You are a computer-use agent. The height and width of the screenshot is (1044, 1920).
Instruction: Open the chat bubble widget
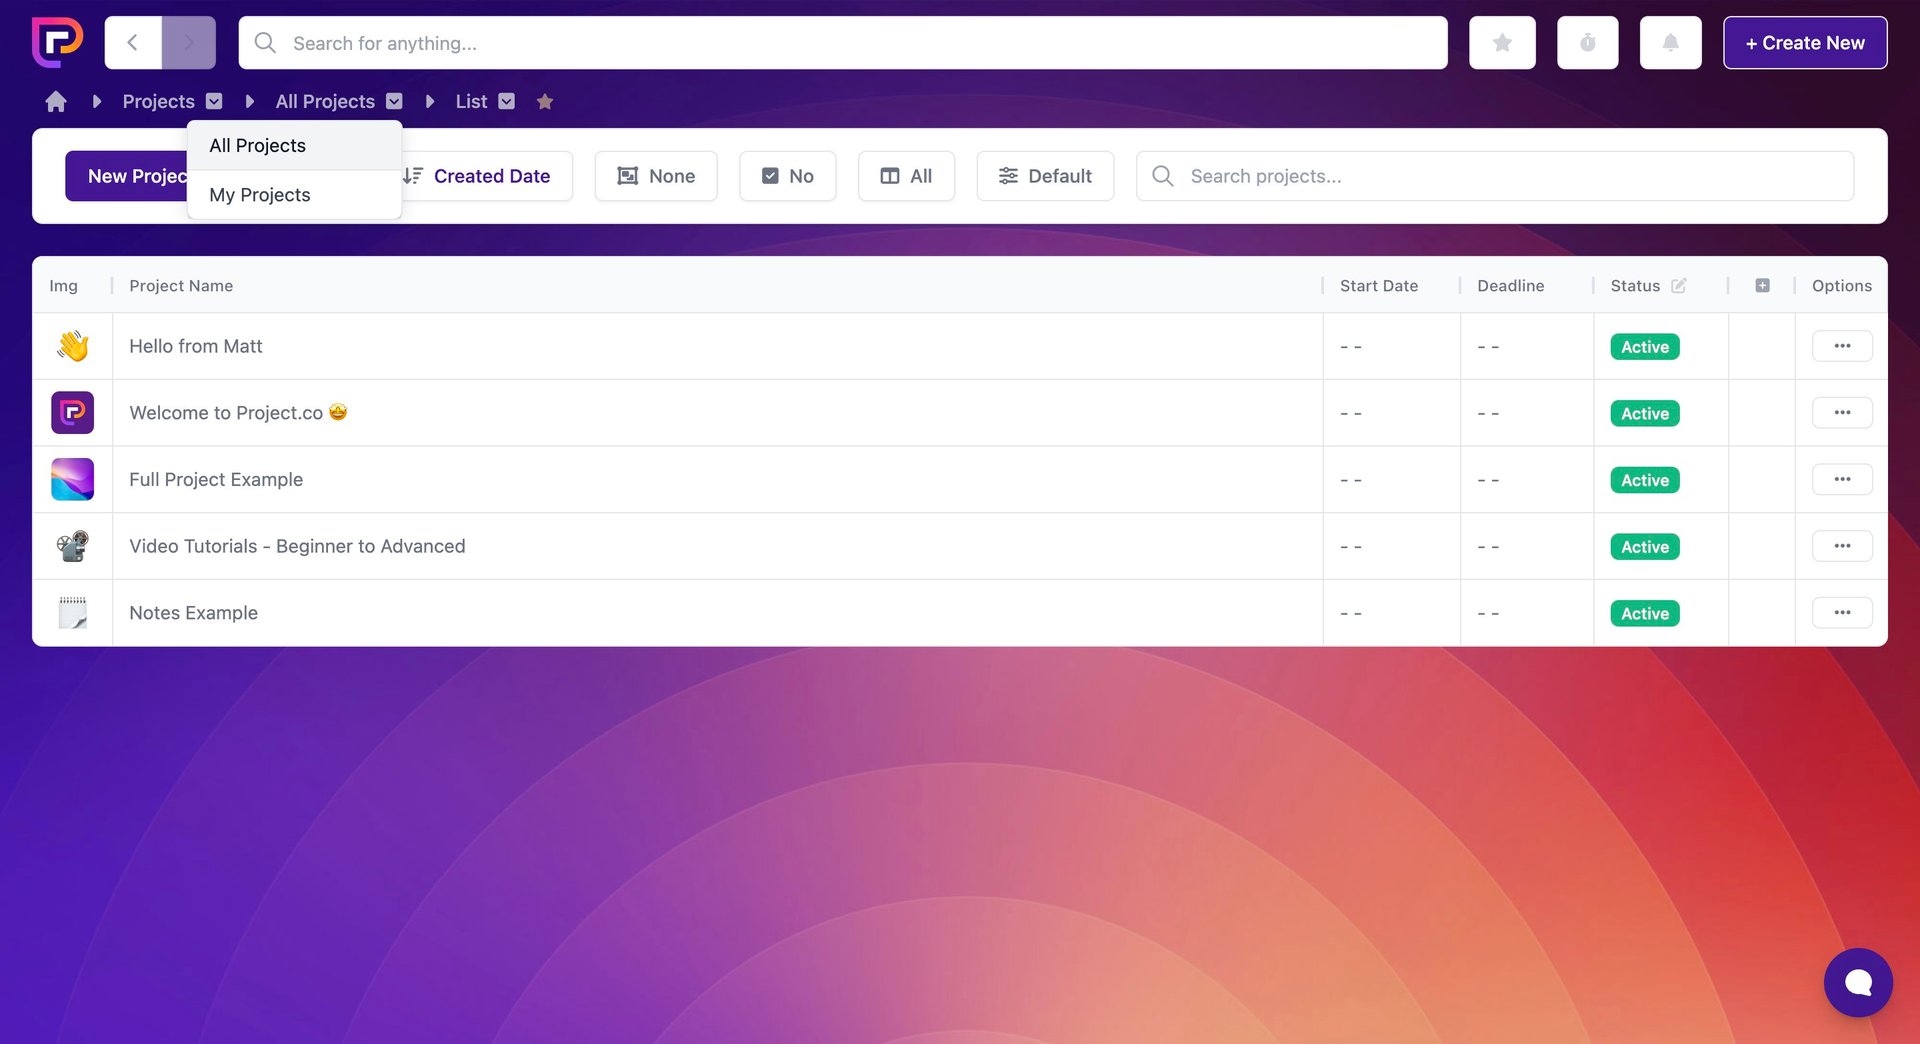tap(1858, 982)
